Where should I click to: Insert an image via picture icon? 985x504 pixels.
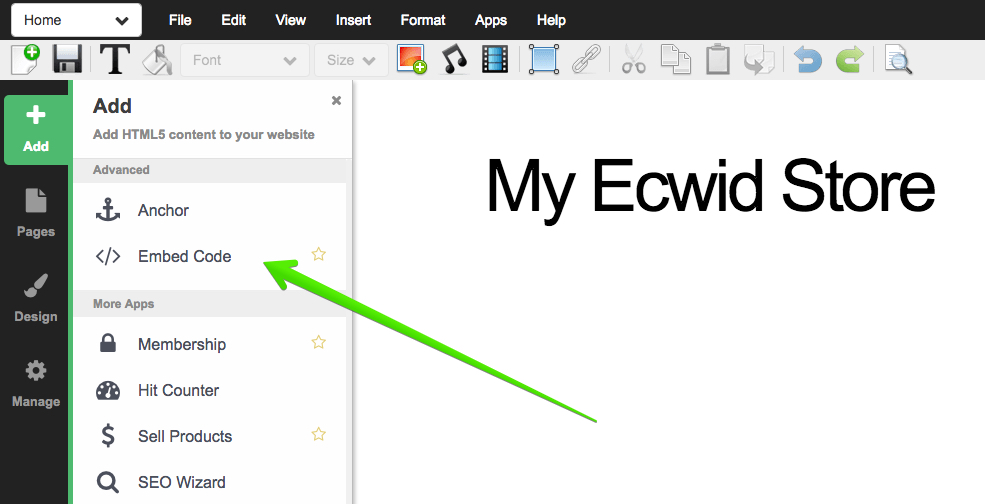411,60
